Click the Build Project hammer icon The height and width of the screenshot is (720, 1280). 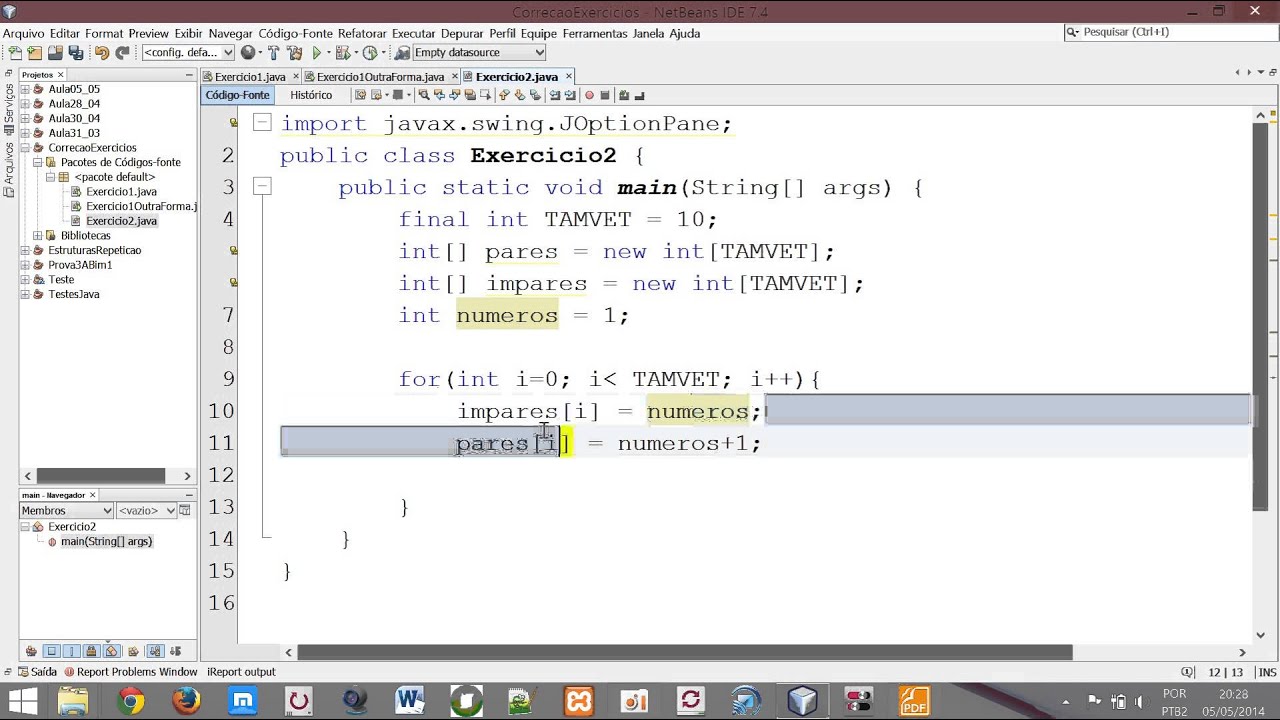(x=273, y=52)
